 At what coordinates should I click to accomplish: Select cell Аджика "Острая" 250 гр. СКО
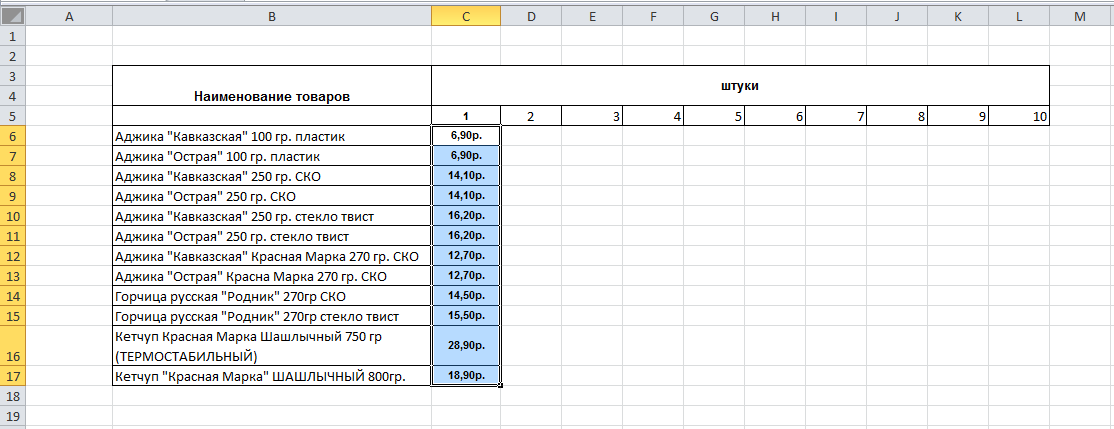tap(272, 196)
